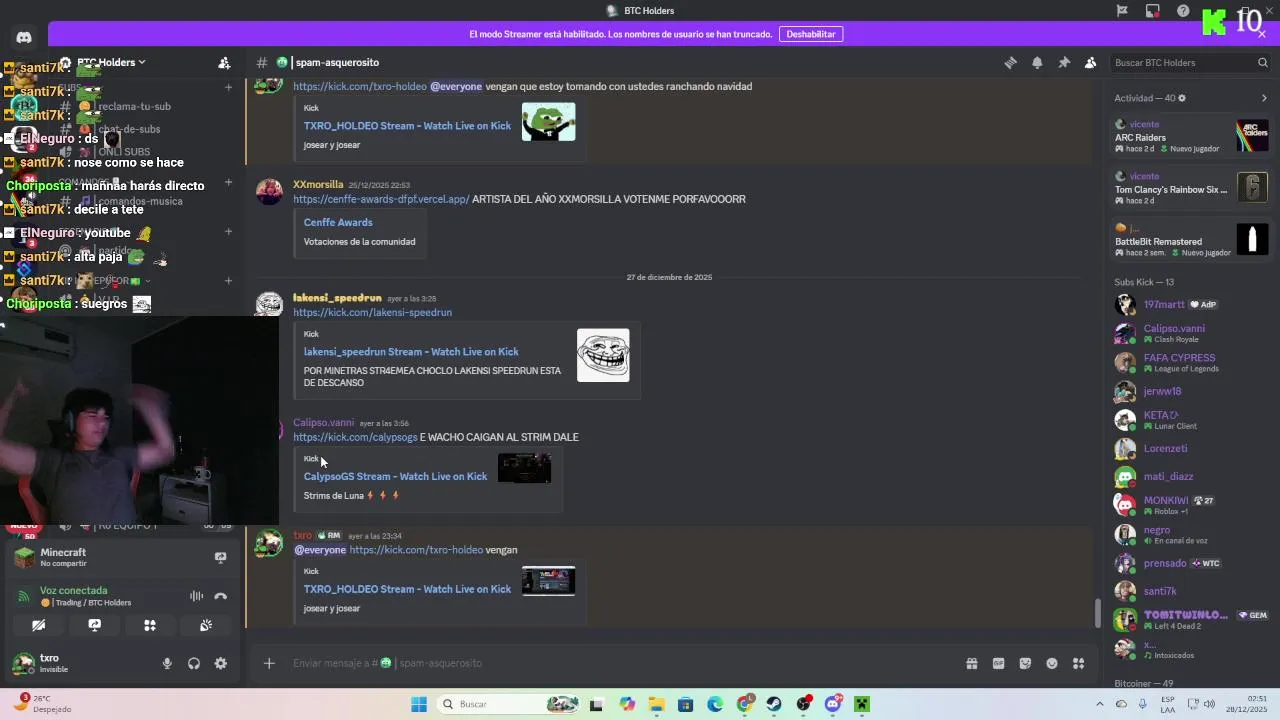The image size is (1280, 720).
Task: Open the activities launcher in voice panel
Action: tap(150, 625)
